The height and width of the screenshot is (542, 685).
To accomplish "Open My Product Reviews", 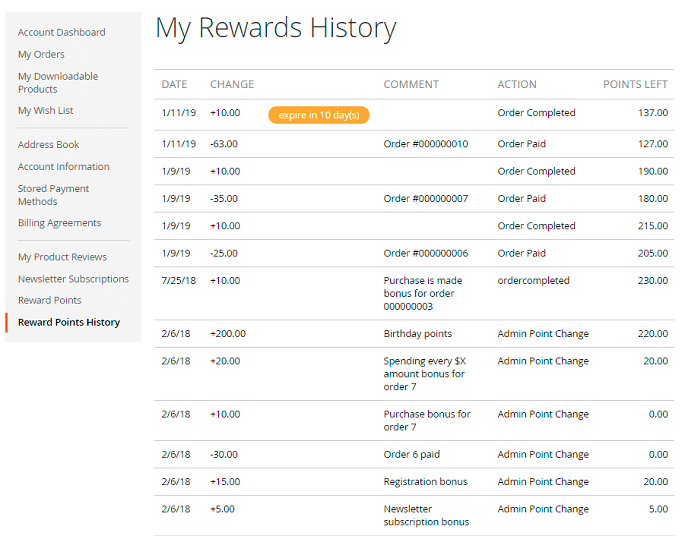I will click(x=62, y=257).
